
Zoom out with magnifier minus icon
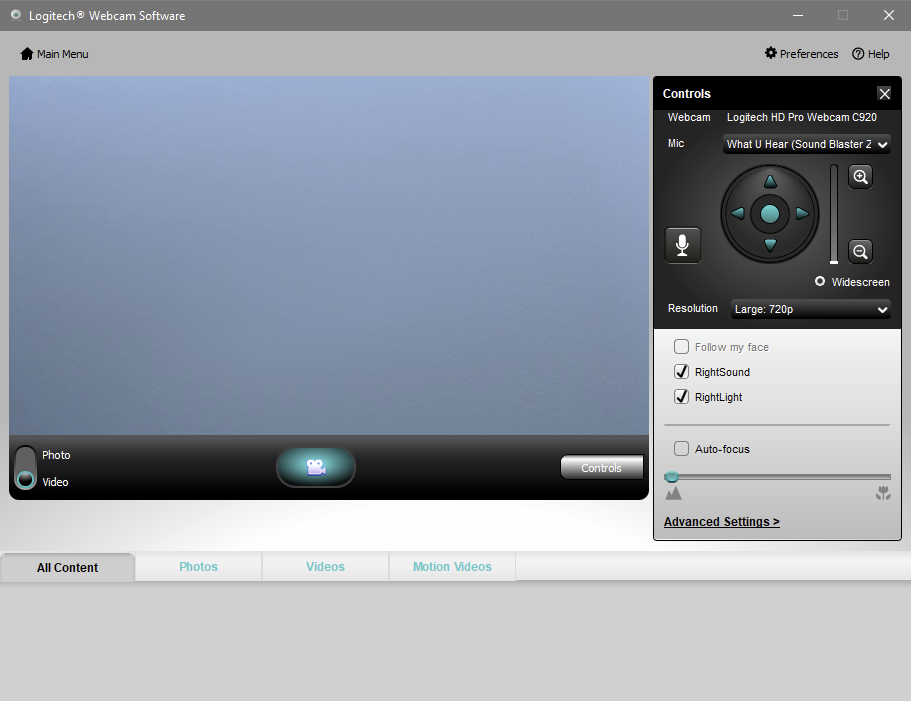coord(860,251)
